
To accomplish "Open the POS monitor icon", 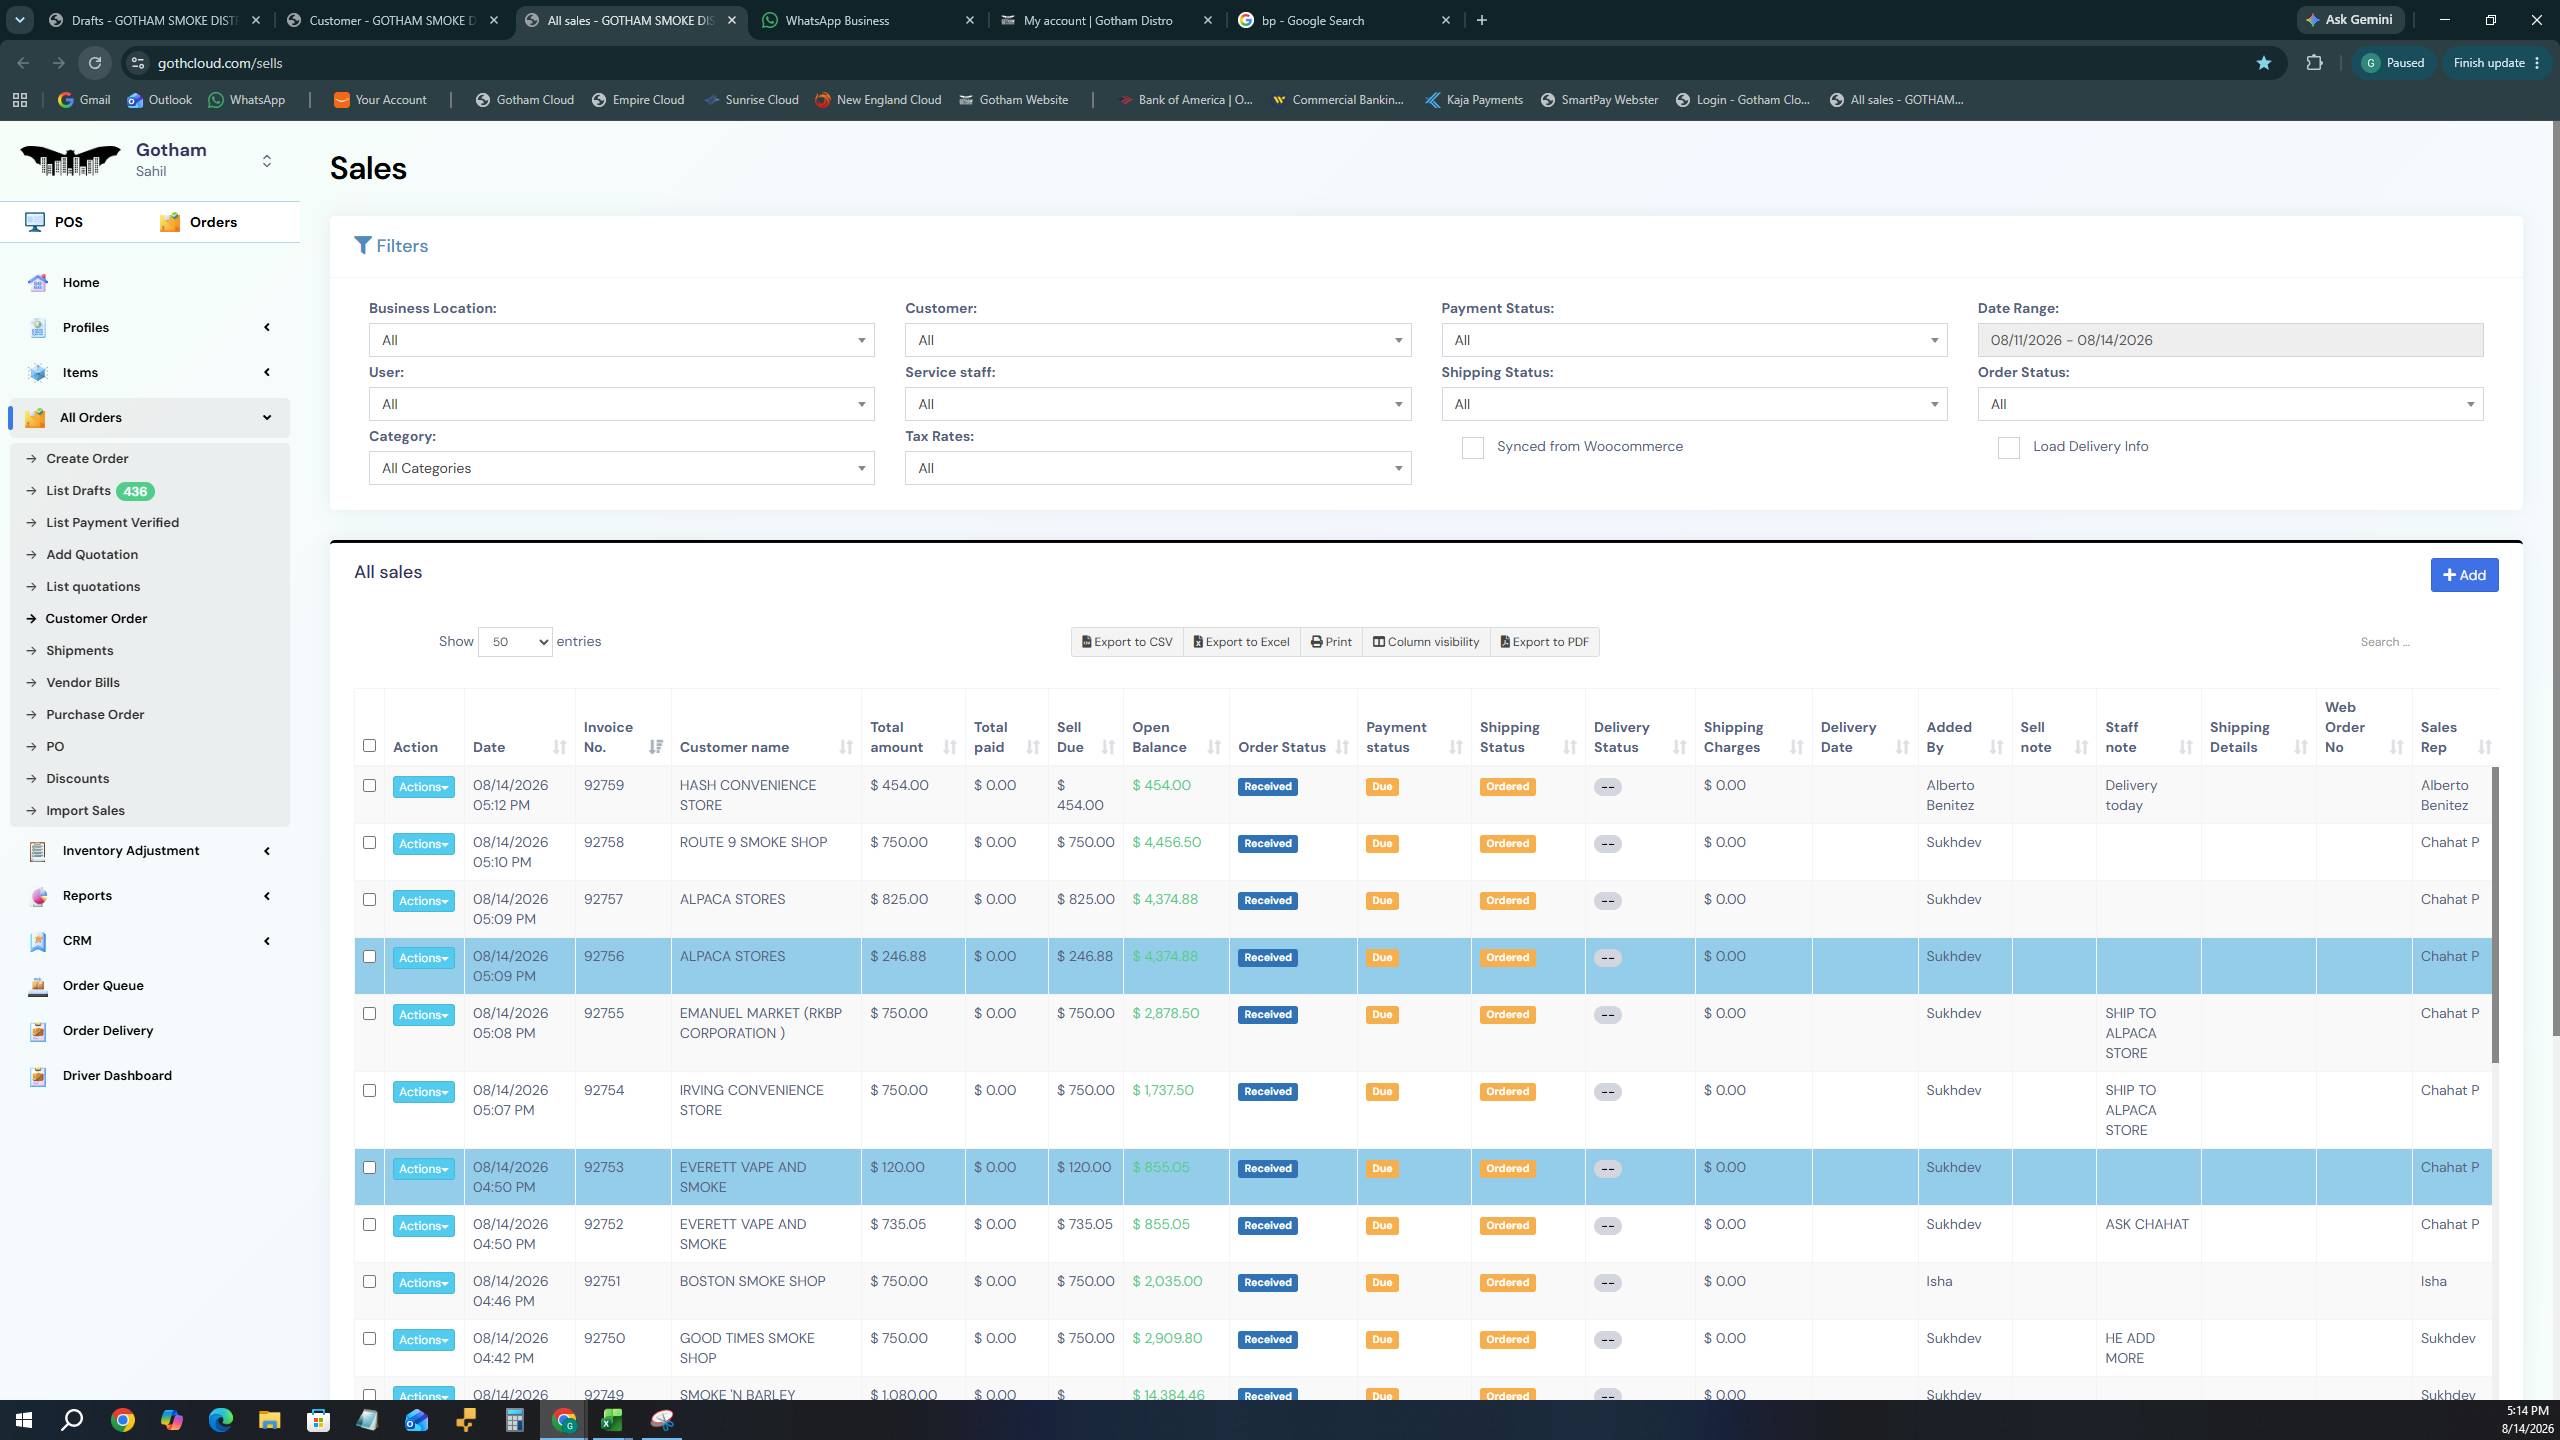I will (x=36, y=222).
